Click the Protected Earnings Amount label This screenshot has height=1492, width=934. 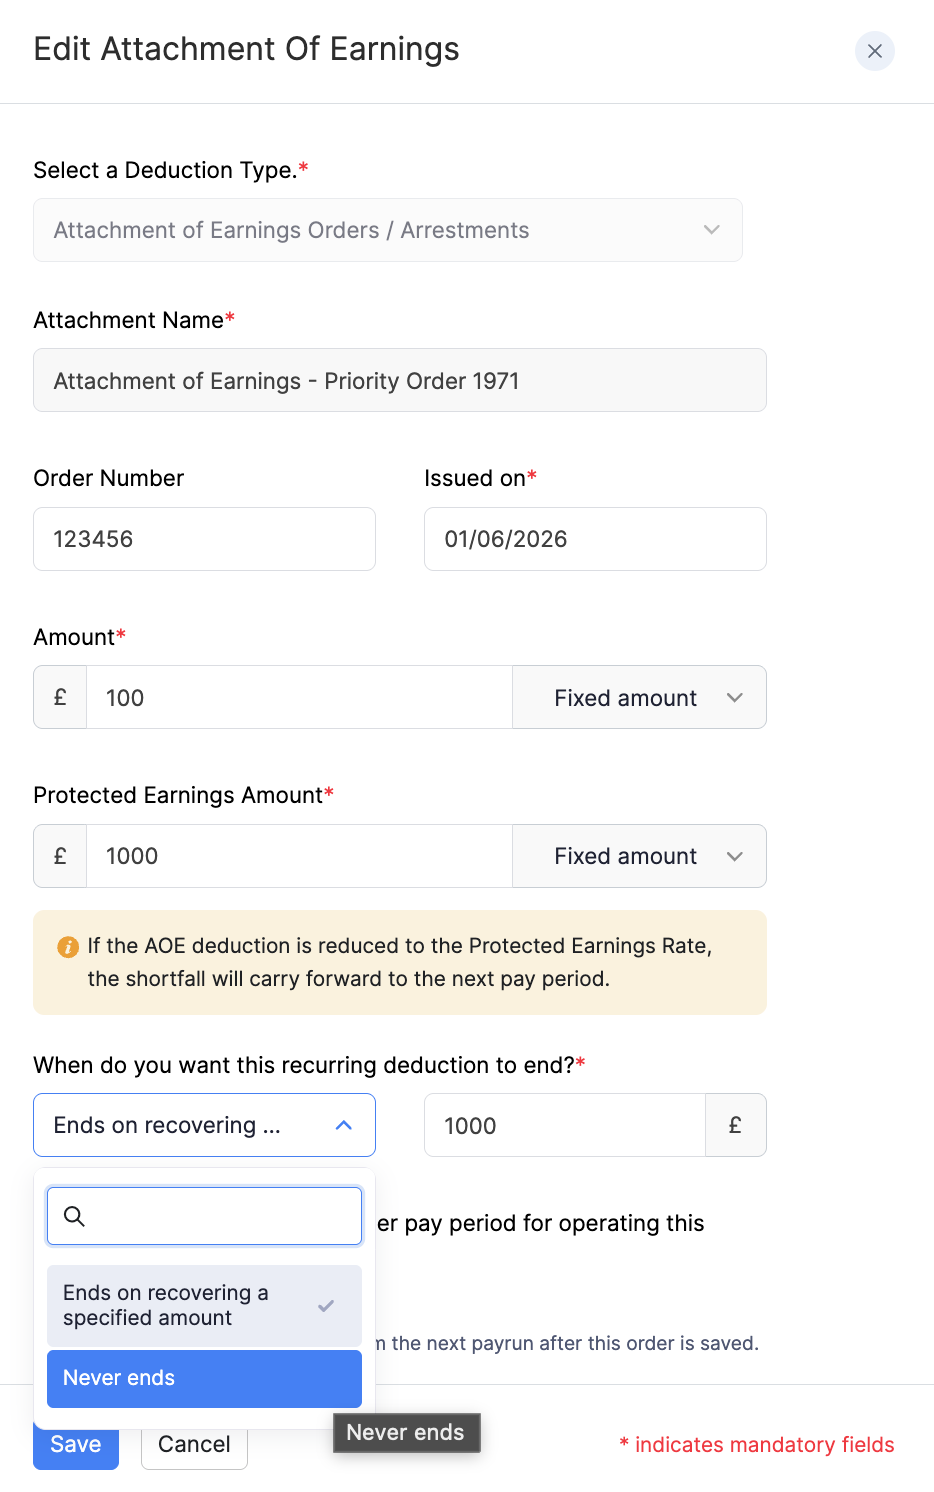tap(184, 795)
